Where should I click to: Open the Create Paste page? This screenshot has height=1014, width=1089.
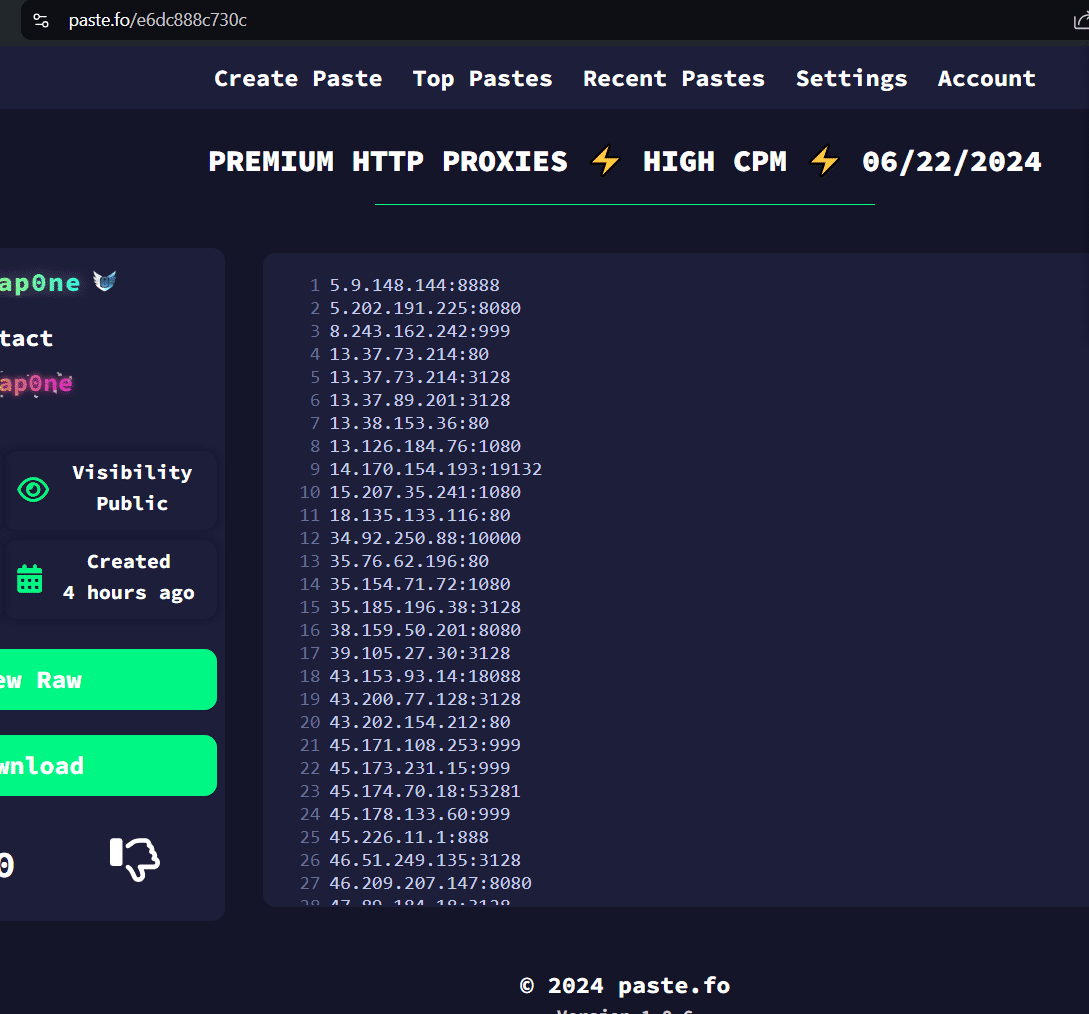[x=298, y=78]
